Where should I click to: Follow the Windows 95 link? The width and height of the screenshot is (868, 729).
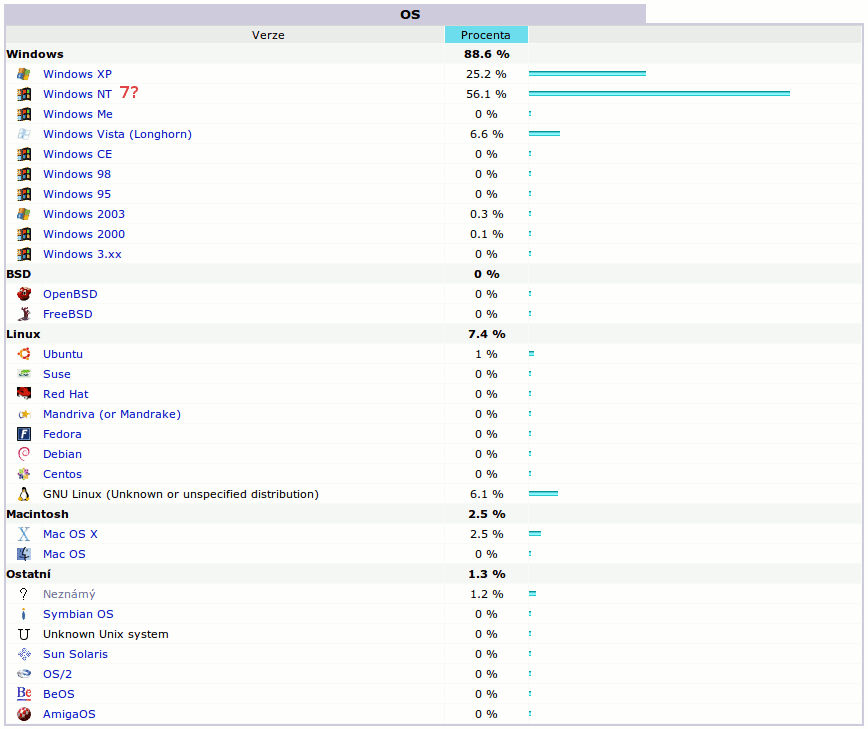pyautogui.click(x=77, y=194)
